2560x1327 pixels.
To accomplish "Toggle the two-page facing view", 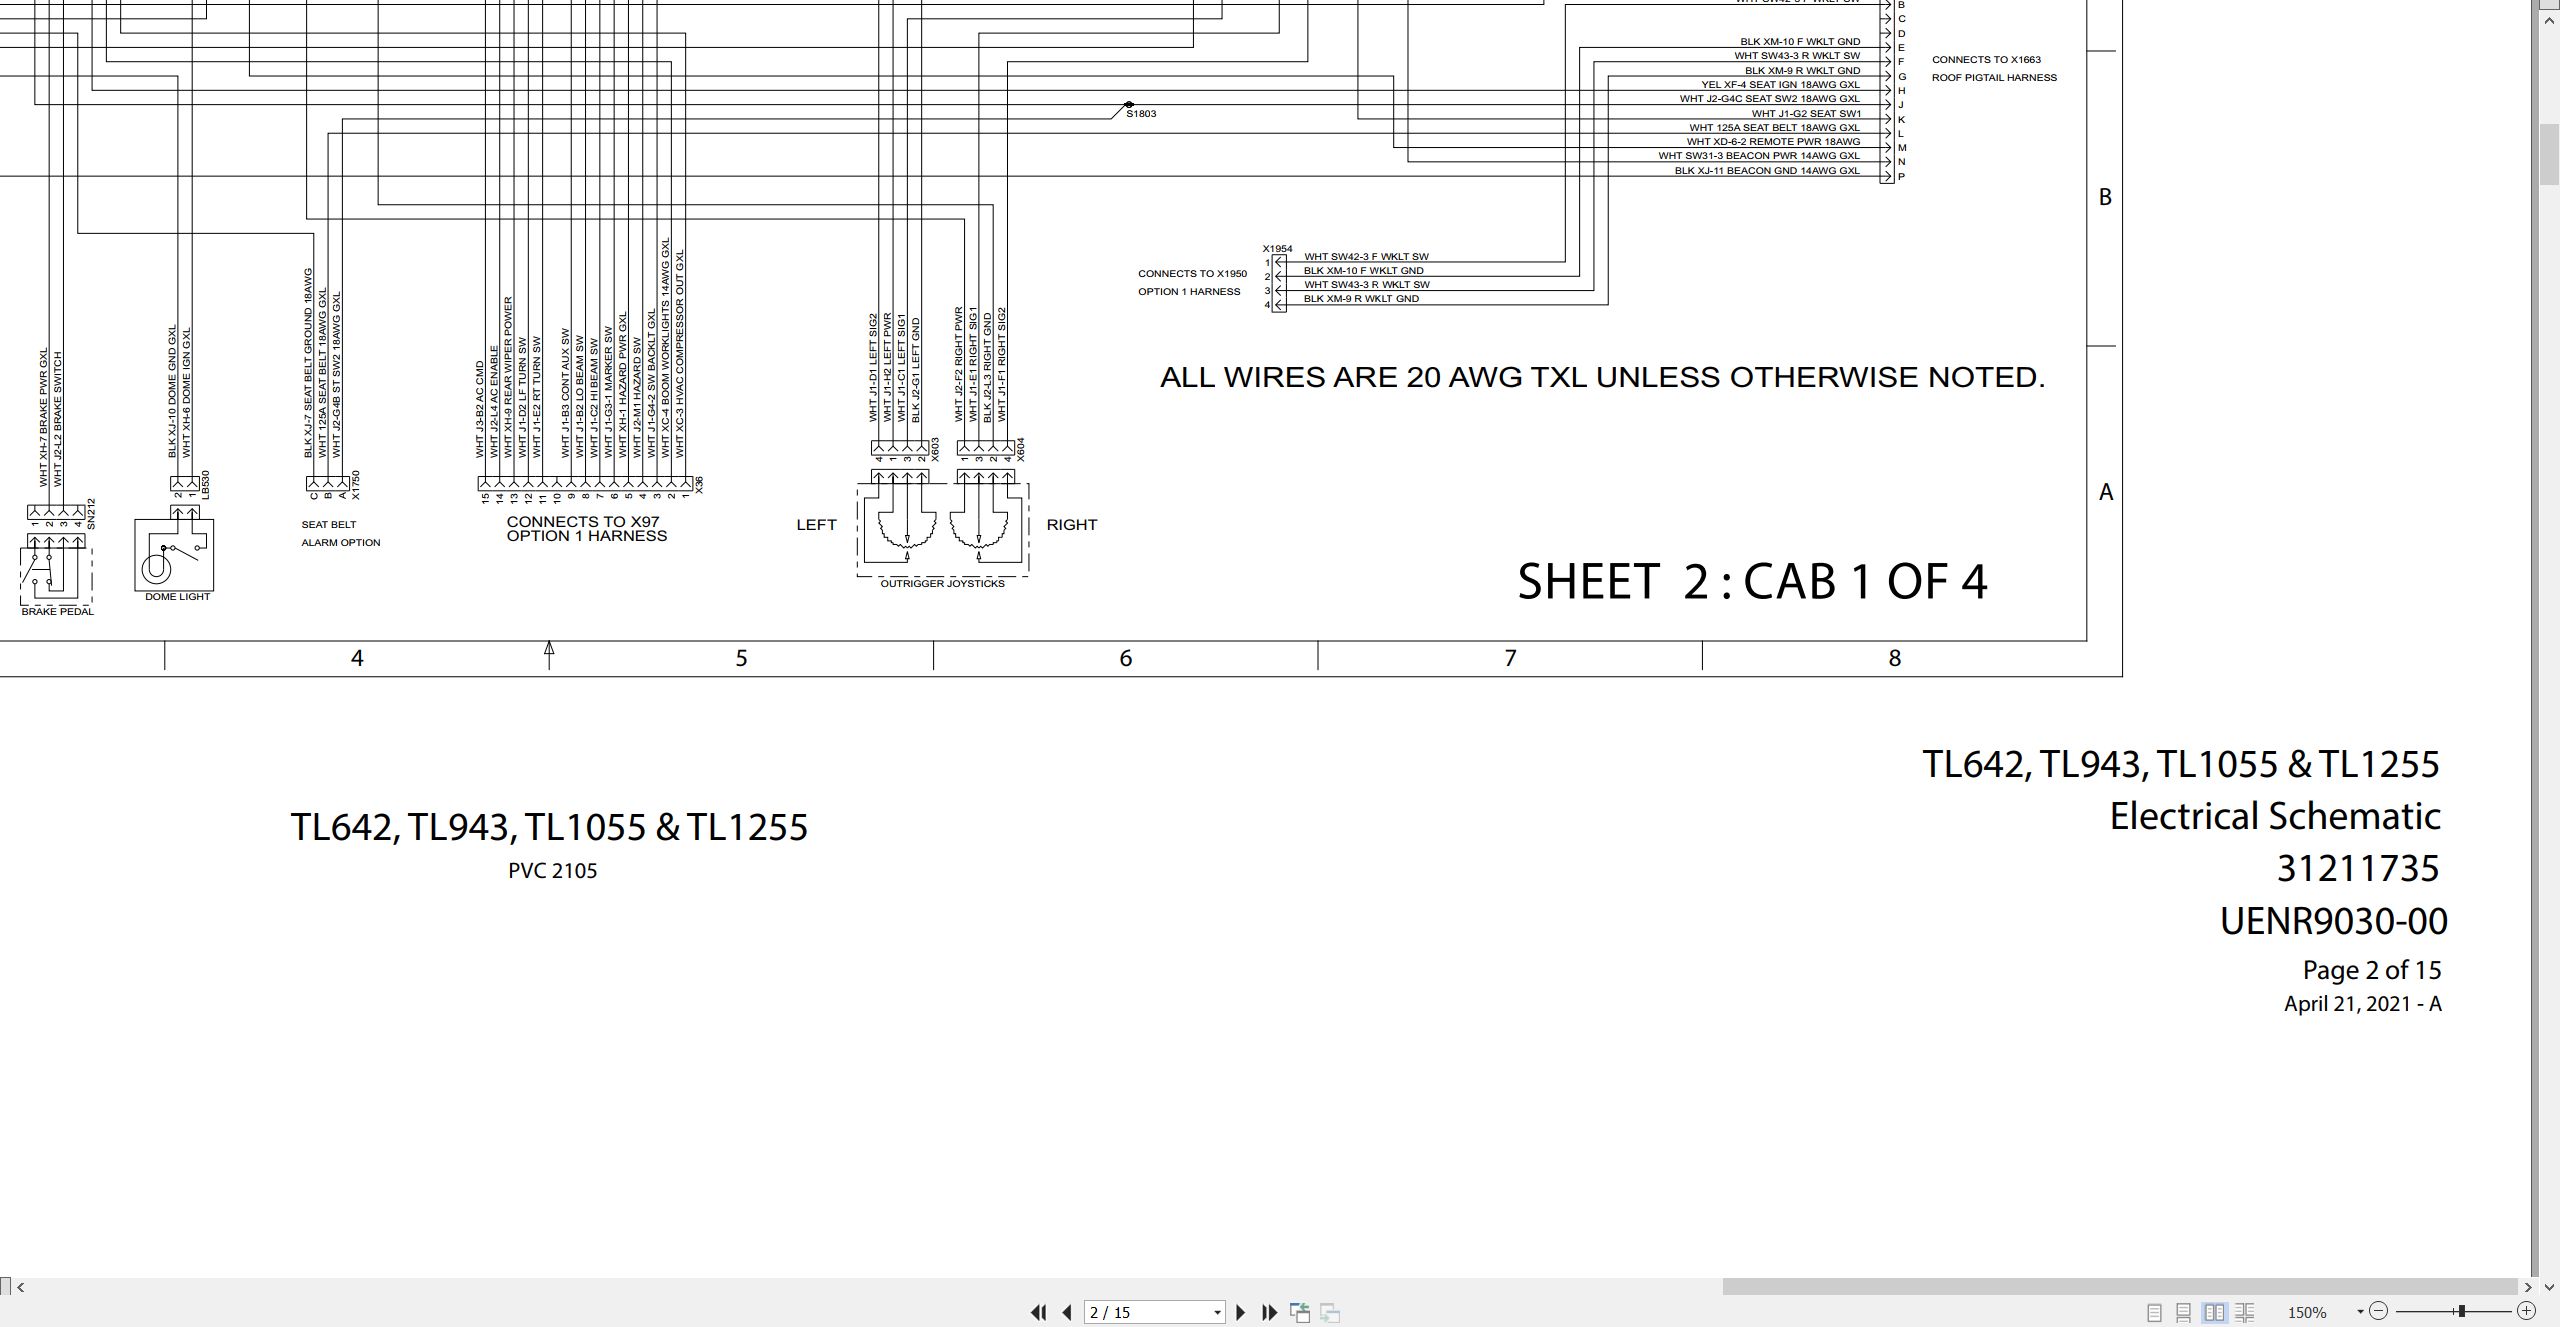I will (x=2214, y=1312).
